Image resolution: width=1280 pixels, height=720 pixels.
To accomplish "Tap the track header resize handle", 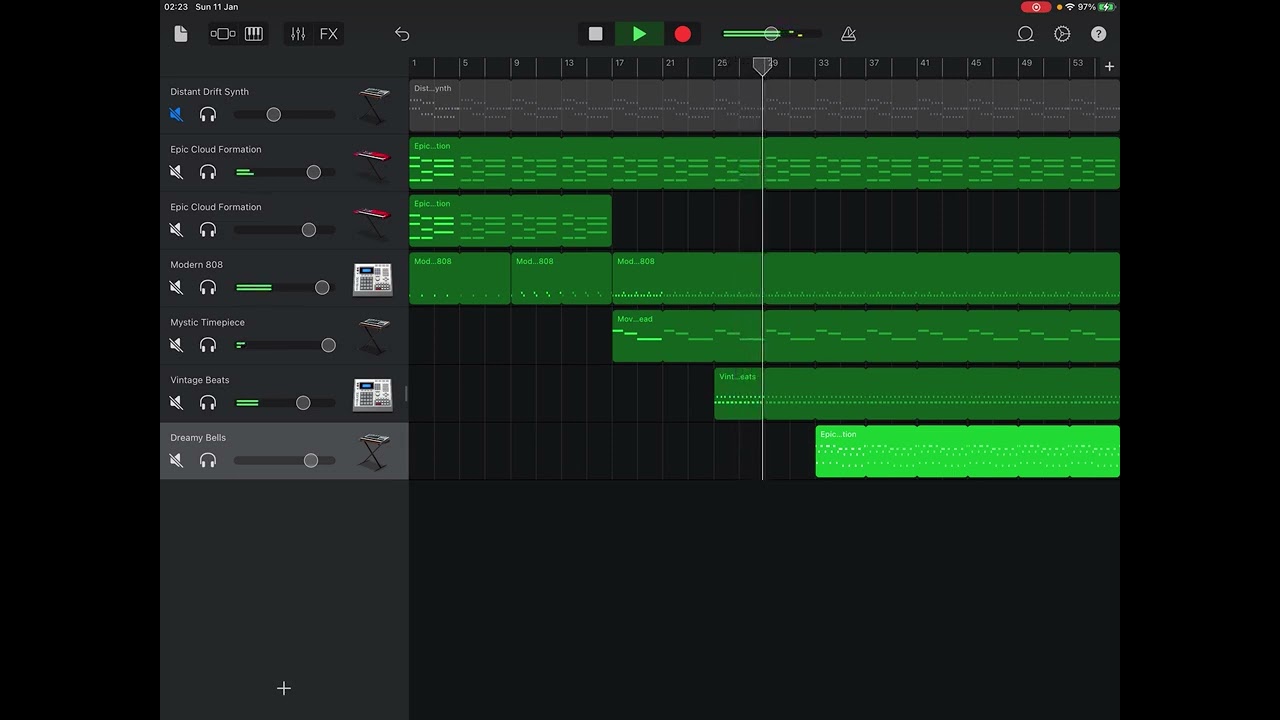I will pyautogui.click(x=406, y=394).
